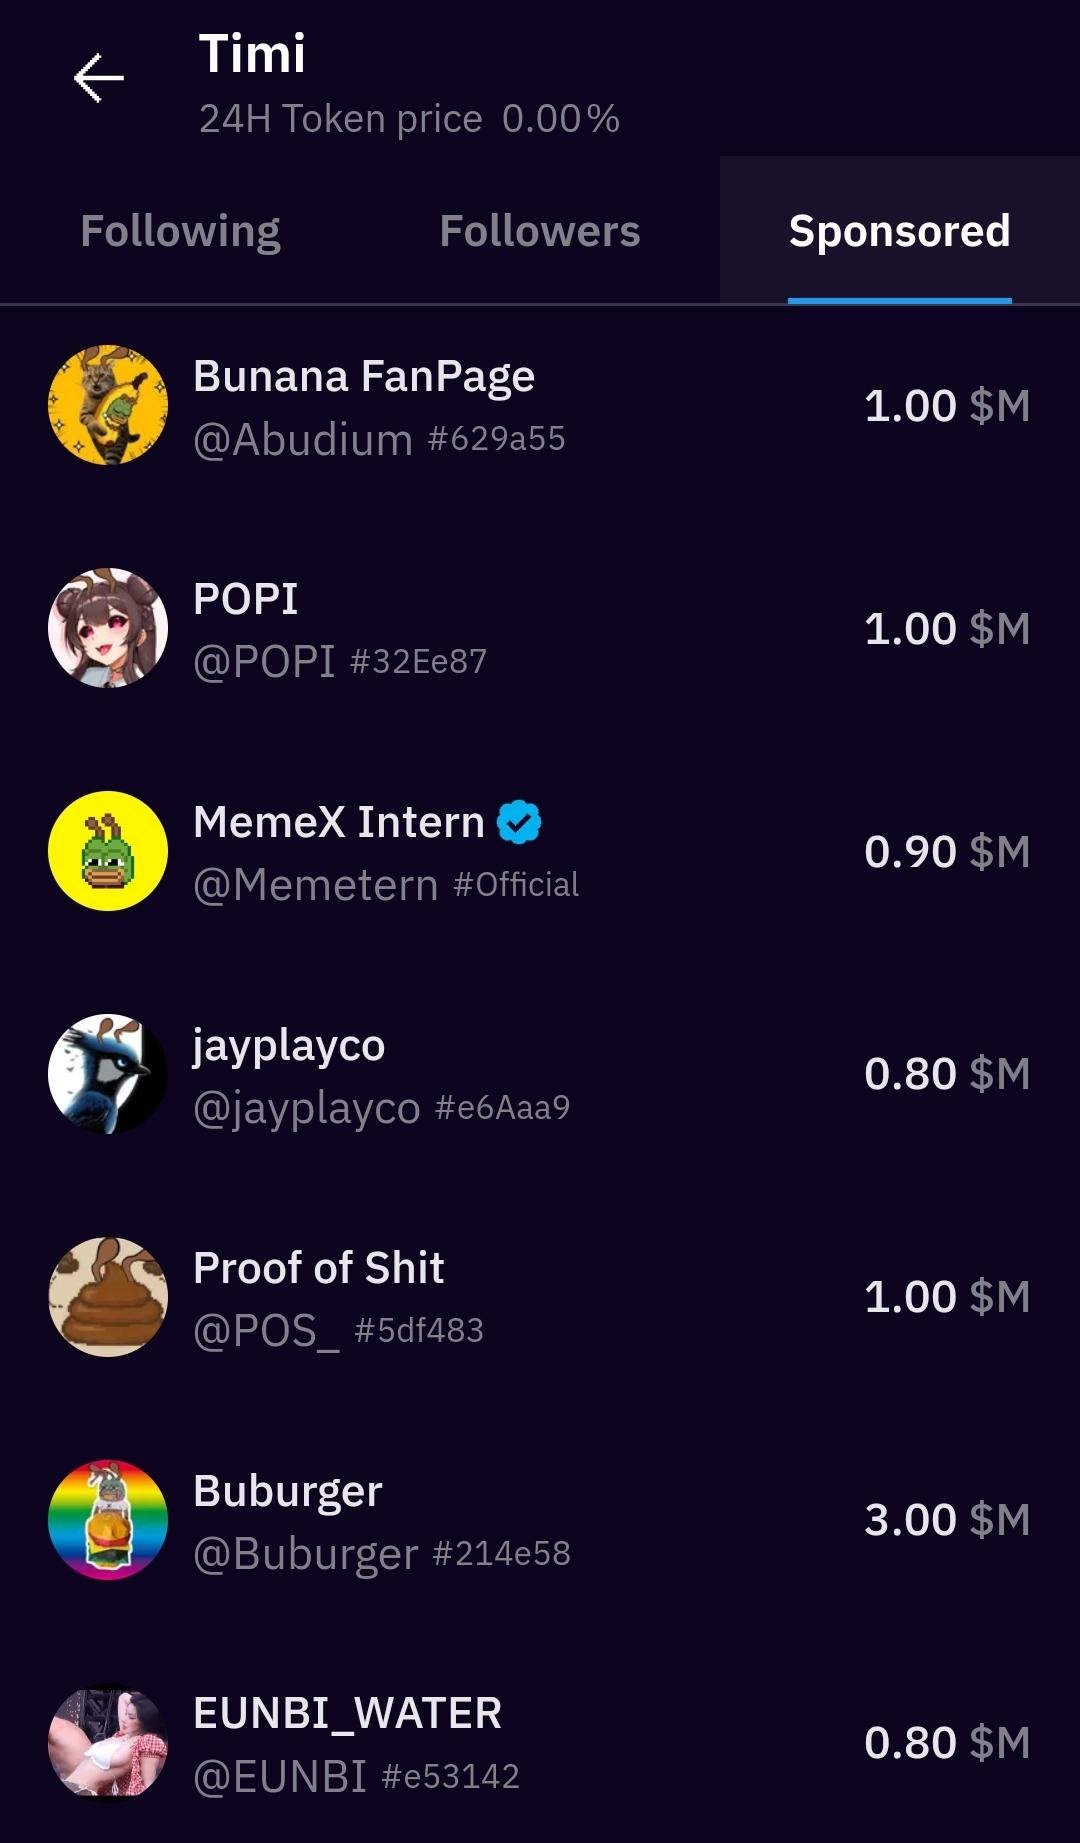
Task: Tap the Timi profile title
Action: coord(252,54)
